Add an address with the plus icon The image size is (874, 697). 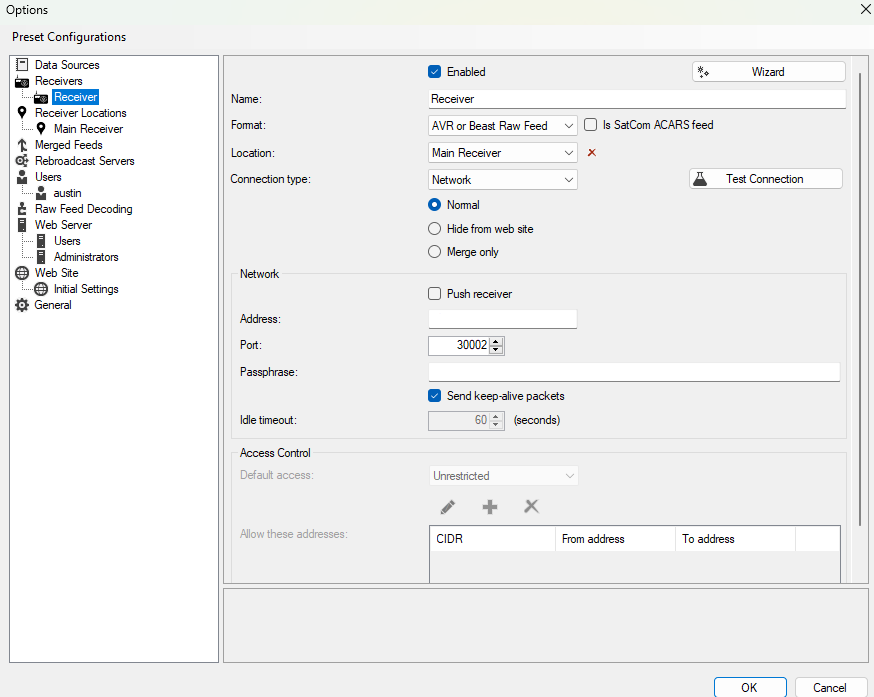point(489,507)
